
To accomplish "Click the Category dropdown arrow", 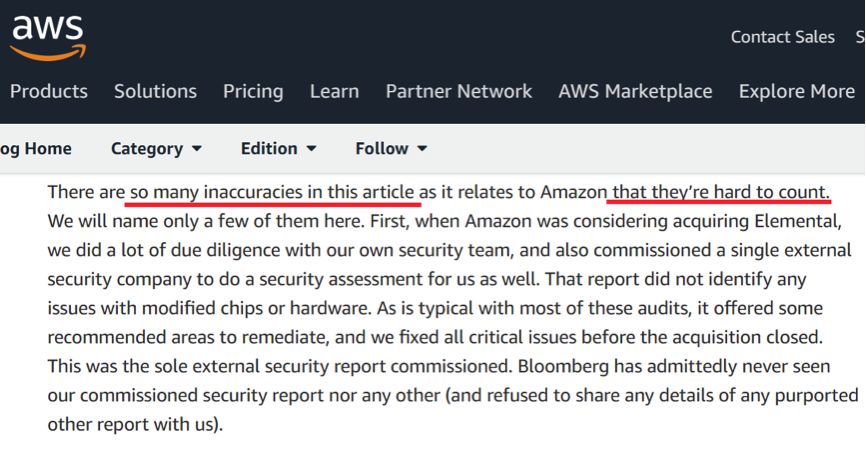I will pyautogui.click(x=196, y=149).
